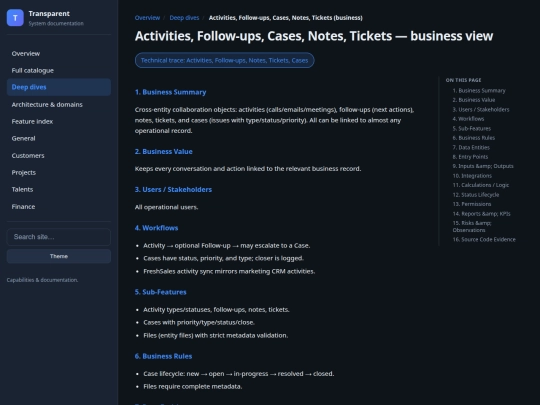Jump to Business Summary in page contents
The image size is (540, 405).
tap(479, 91)
